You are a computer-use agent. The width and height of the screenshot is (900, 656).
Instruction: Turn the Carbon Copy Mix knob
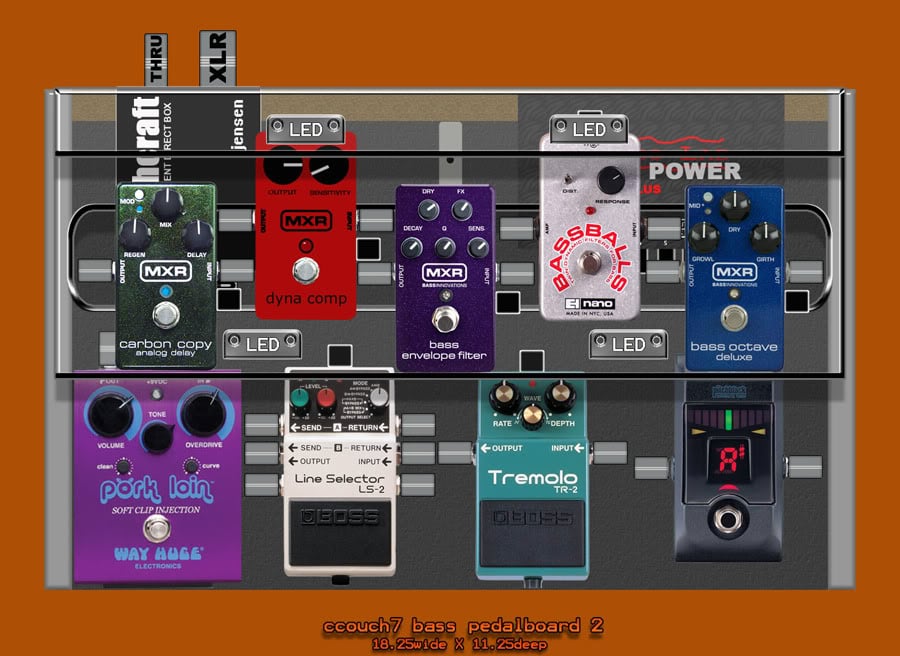click(x=167, y=204)
